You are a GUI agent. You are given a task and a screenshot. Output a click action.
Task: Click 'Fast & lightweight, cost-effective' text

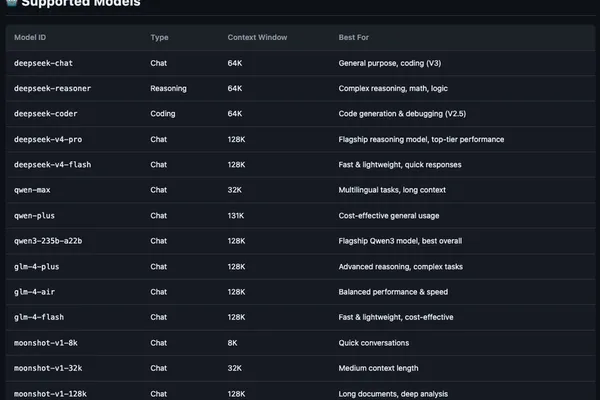click(396, 317)
